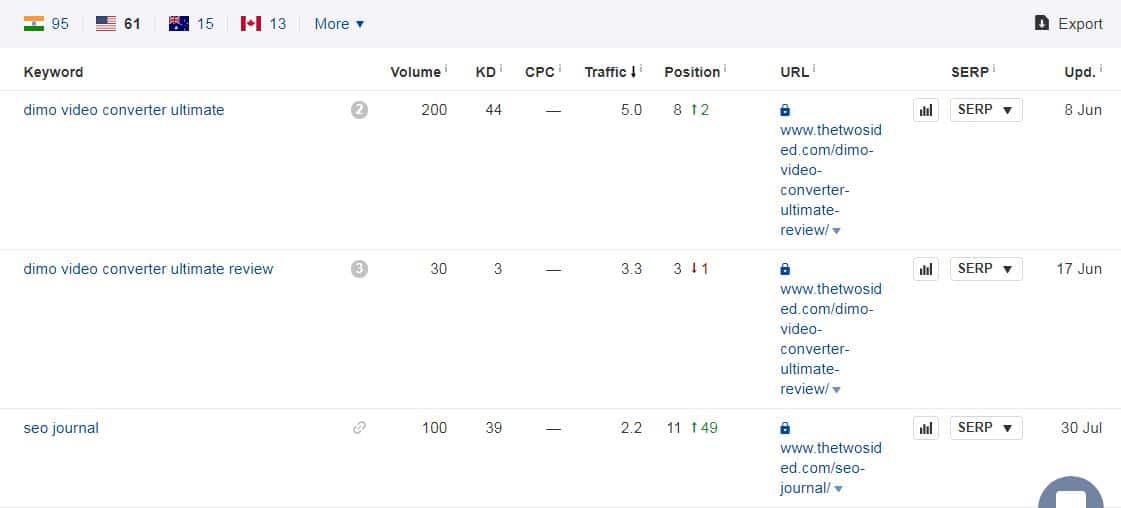Click the Export download icon
The width and height of the screenshot is (1121, 508).
coord(1042,23)
